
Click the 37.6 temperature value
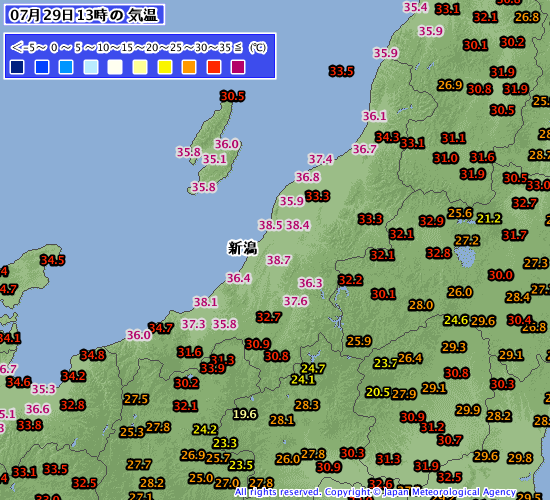click(295, 301)
